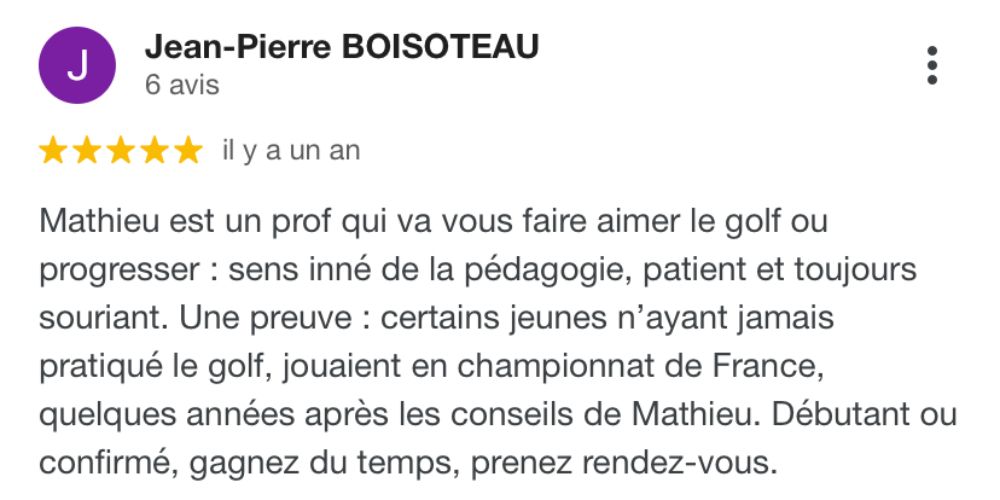Click the second yellow rating star
Viewport: 1000px width, 500px height.
point(86,152)
